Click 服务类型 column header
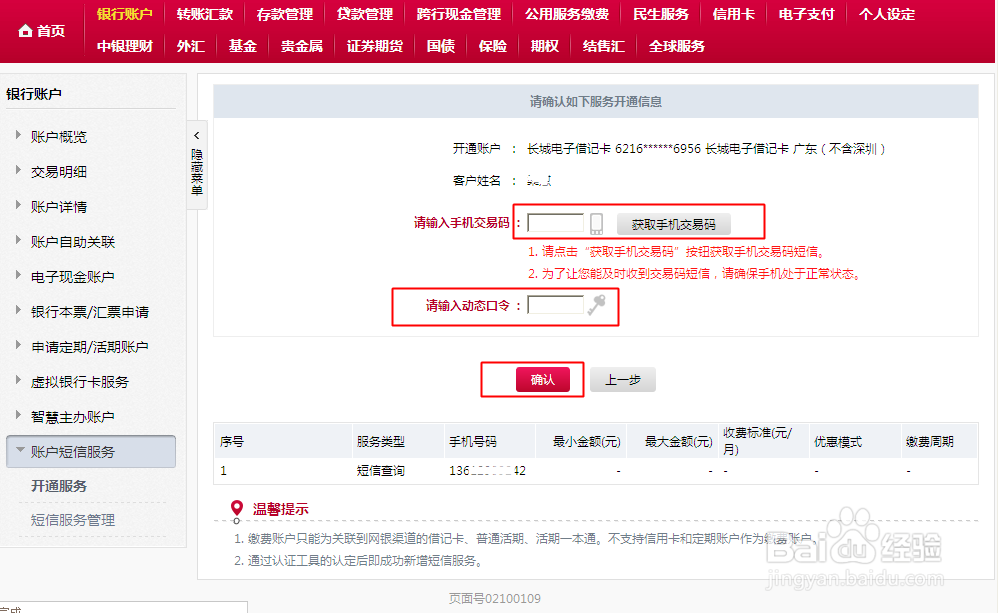 [381, 442]
